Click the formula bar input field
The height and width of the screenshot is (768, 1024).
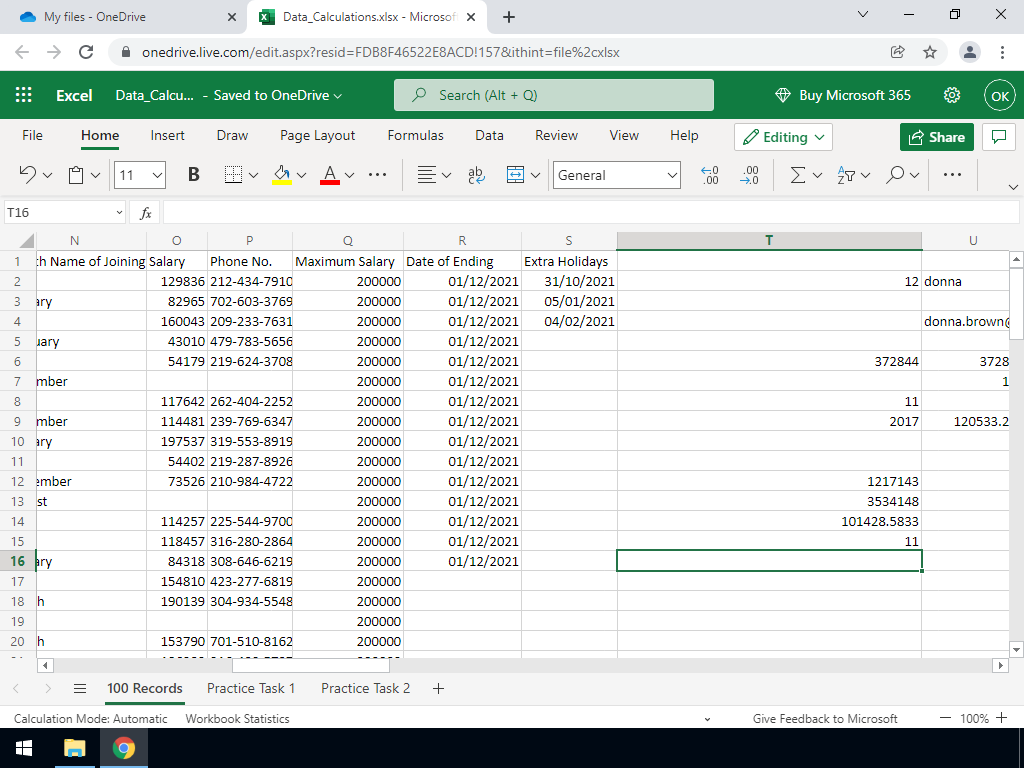tap(590, 212)
